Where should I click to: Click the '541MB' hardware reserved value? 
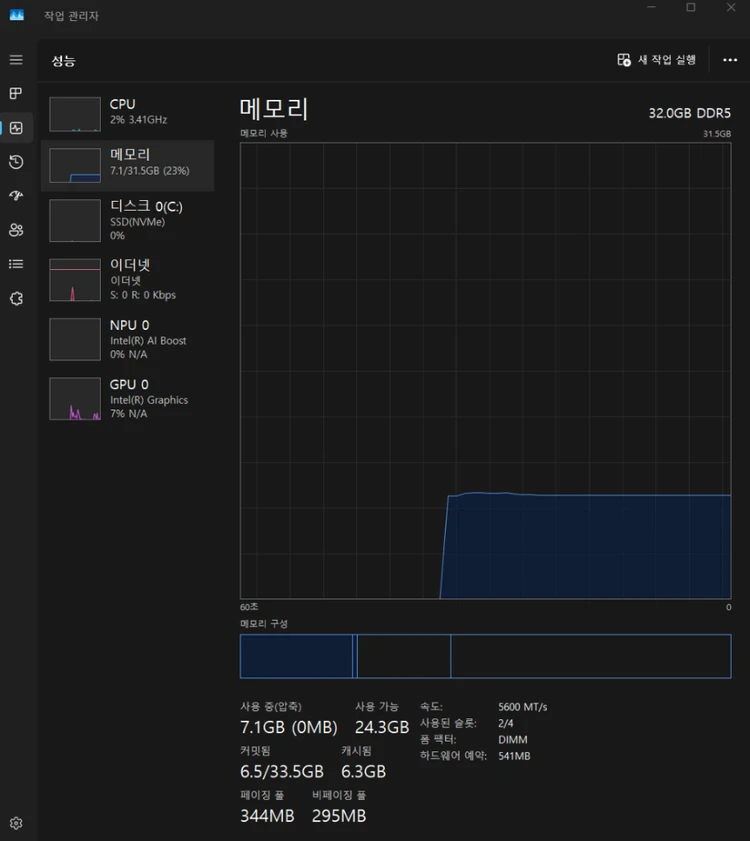pos(514,756)
